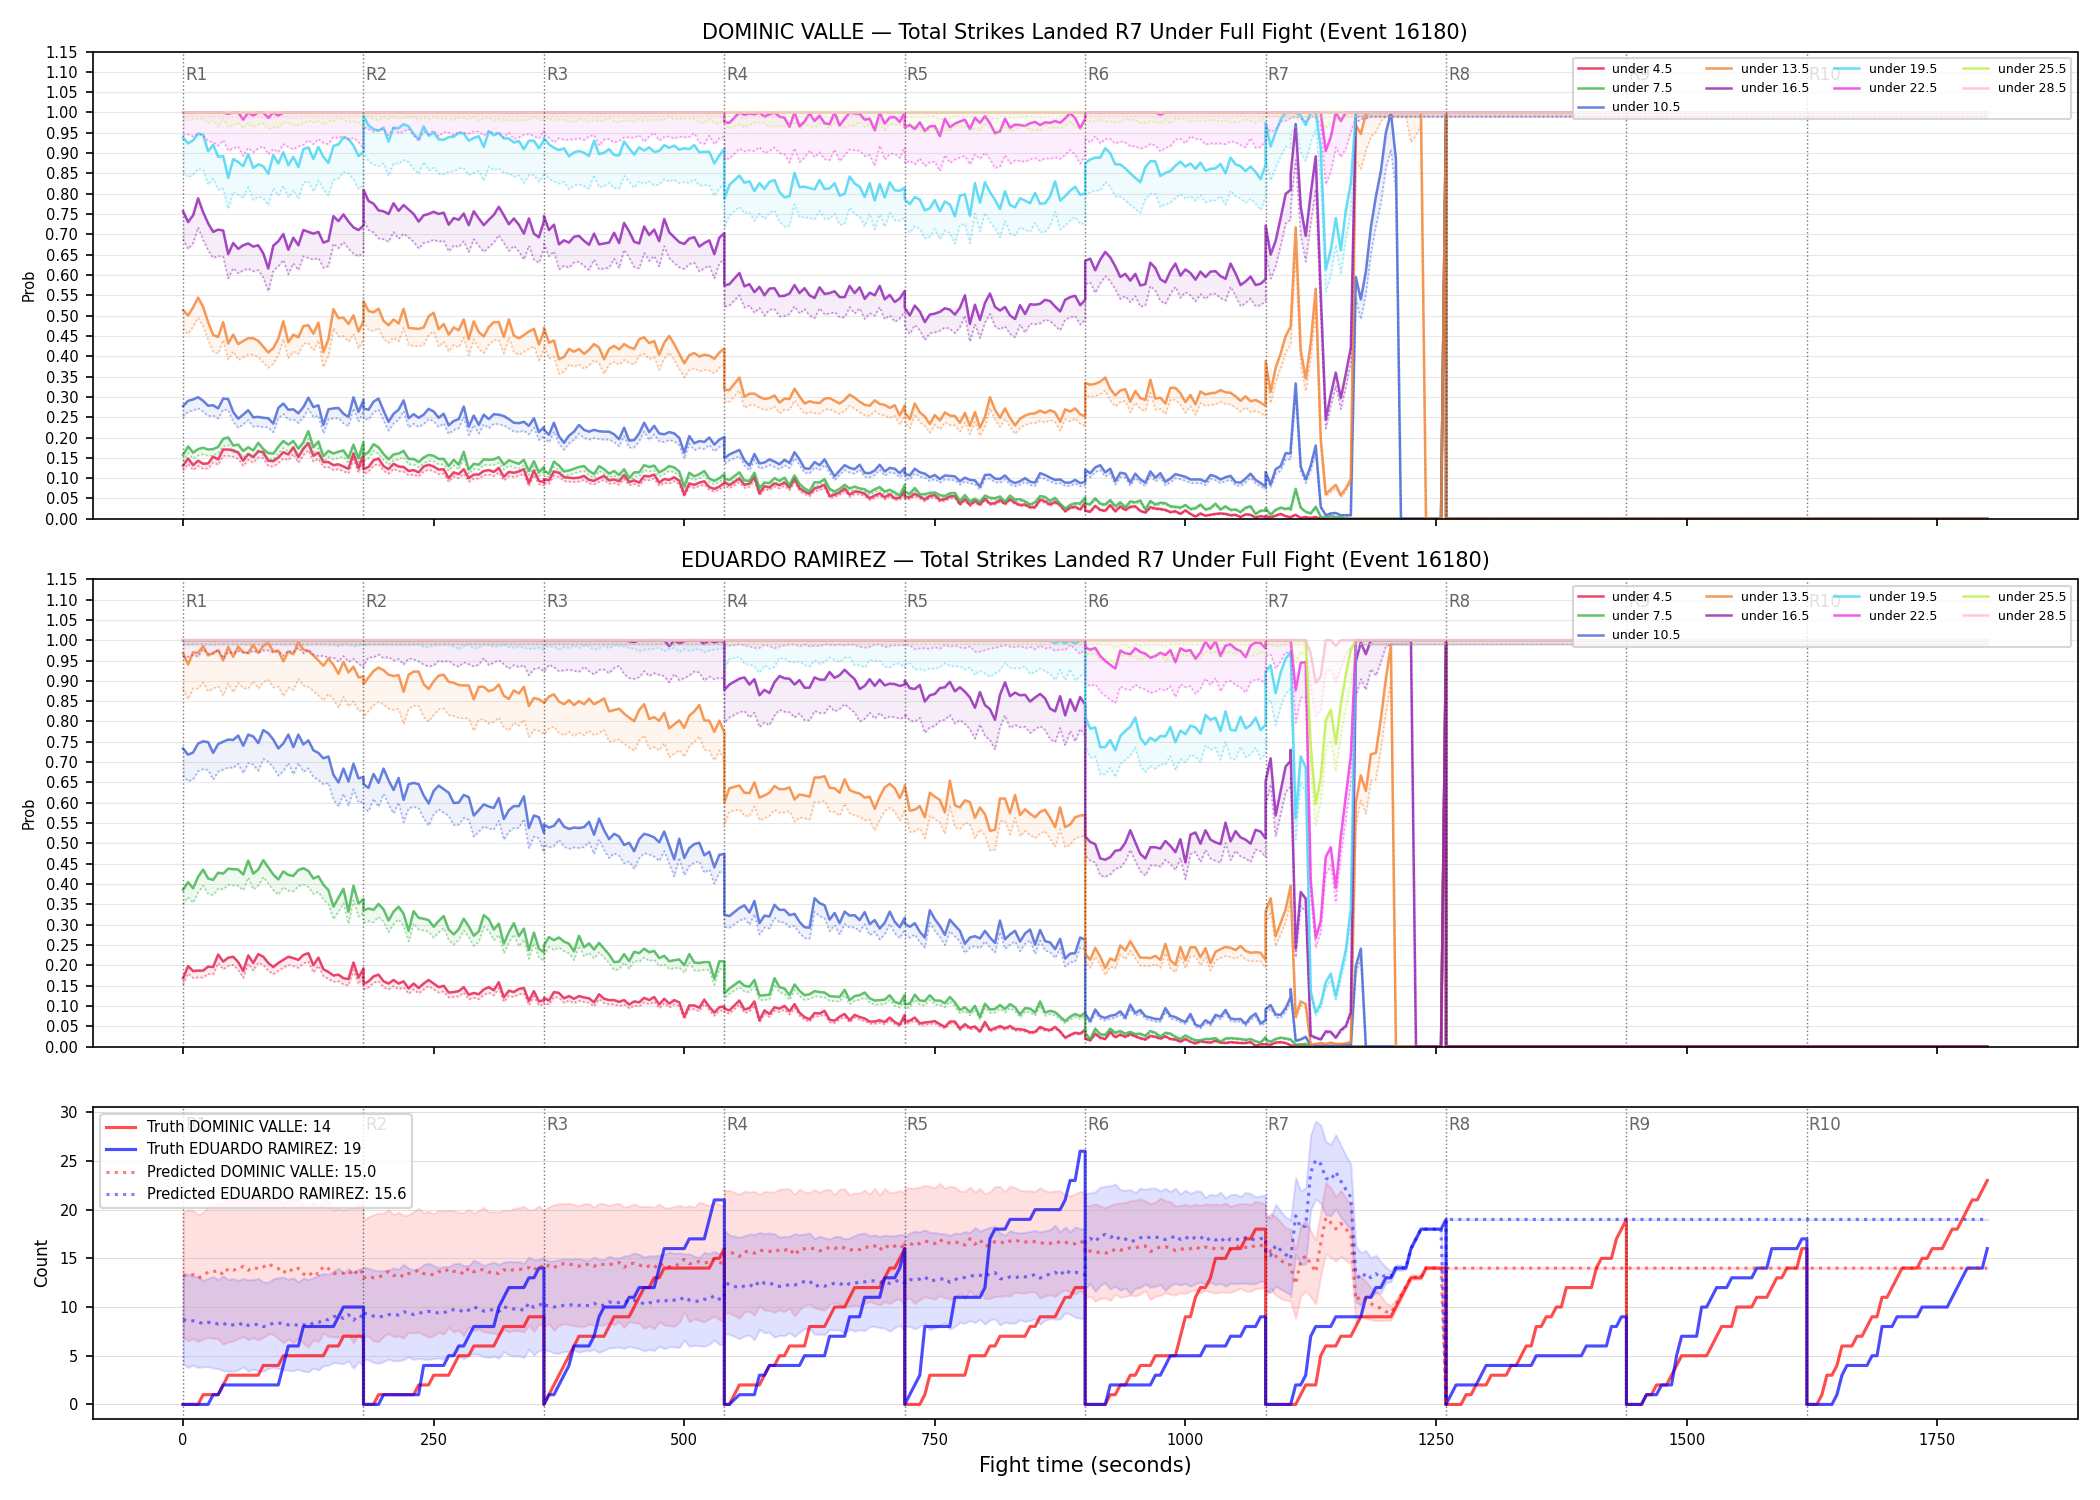The image size is (2100, 1500).
Task: Click the DOMINIC VALLE chart title
Action: click(1084, 32)
